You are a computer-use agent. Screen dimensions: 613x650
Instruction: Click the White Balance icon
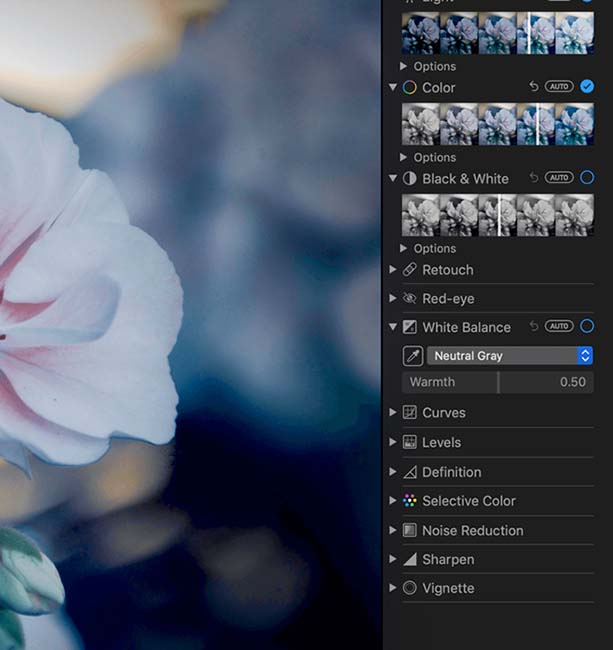pos(409,327)
